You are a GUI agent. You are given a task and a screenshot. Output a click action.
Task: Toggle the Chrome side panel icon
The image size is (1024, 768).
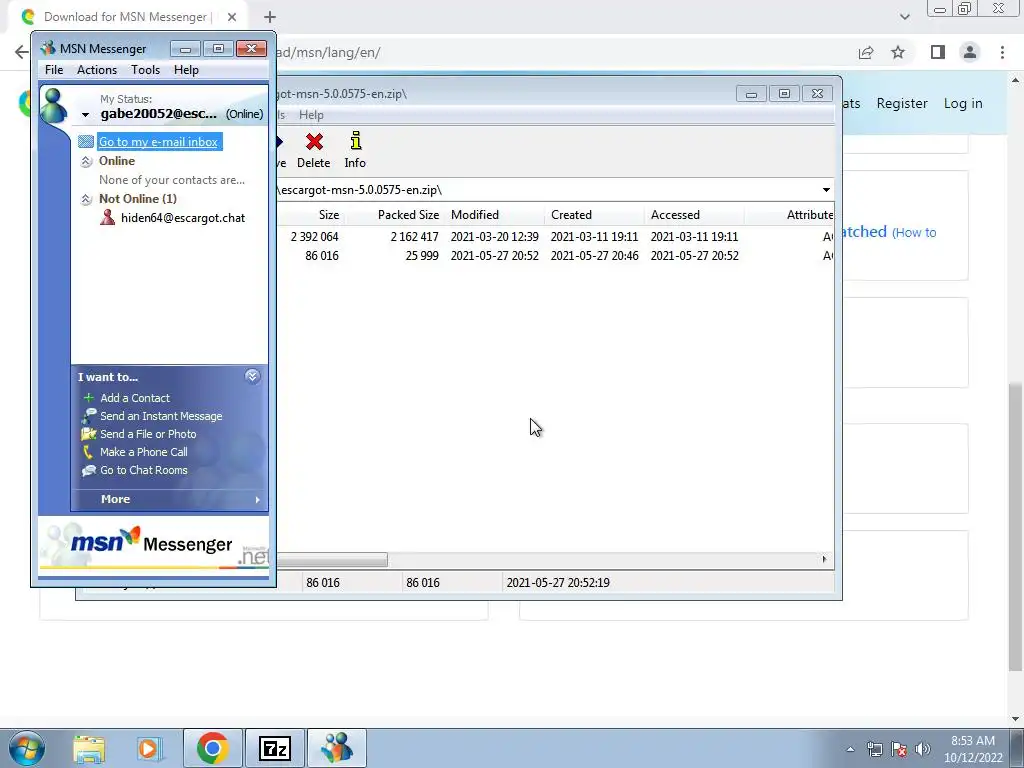tap(938, 52)
